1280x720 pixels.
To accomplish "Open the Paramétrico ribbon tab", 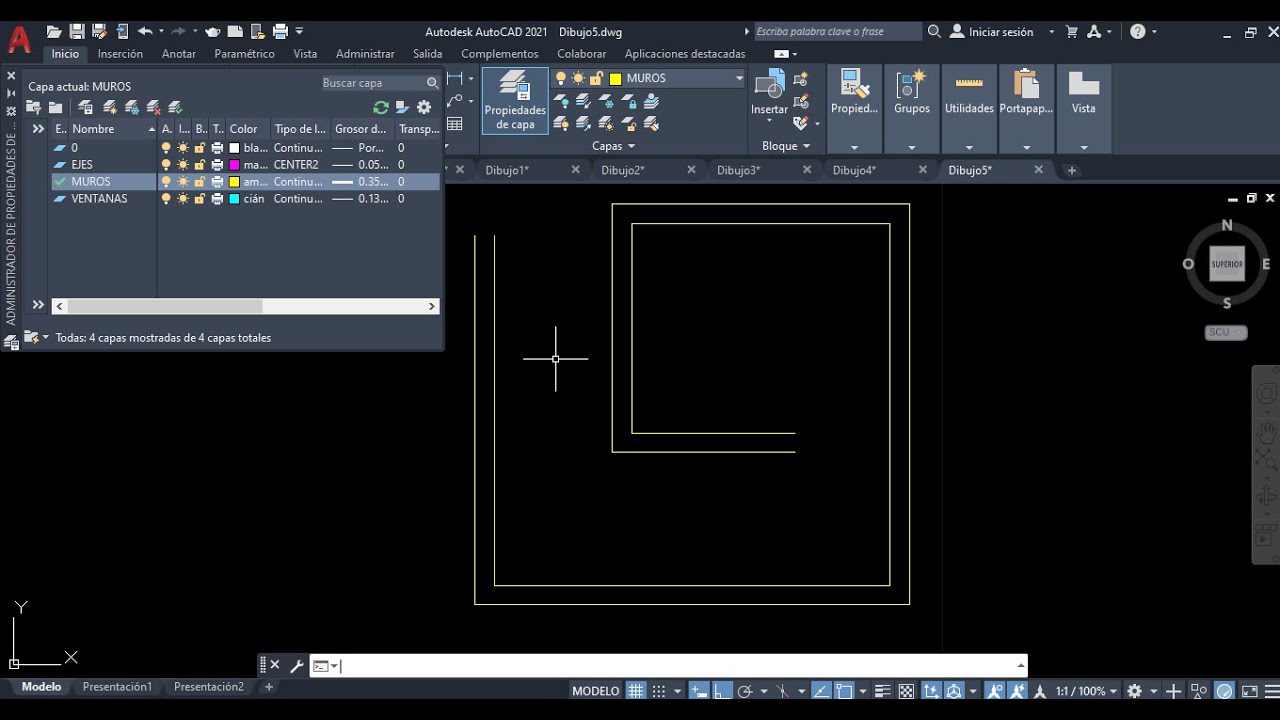I will pos(244,54).
